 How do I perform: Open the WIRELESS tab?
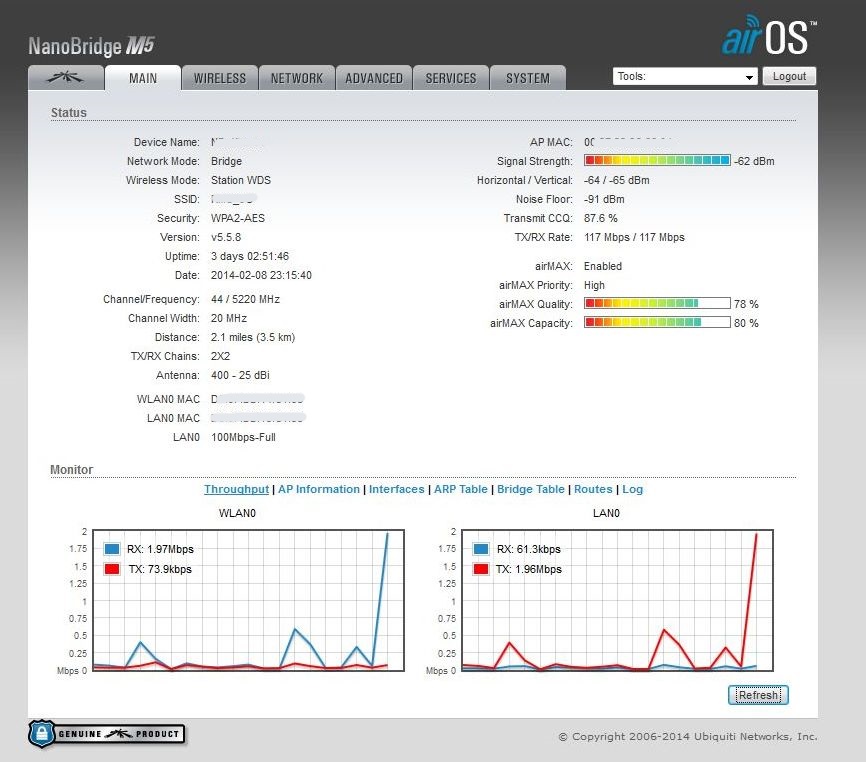(220, 78)
